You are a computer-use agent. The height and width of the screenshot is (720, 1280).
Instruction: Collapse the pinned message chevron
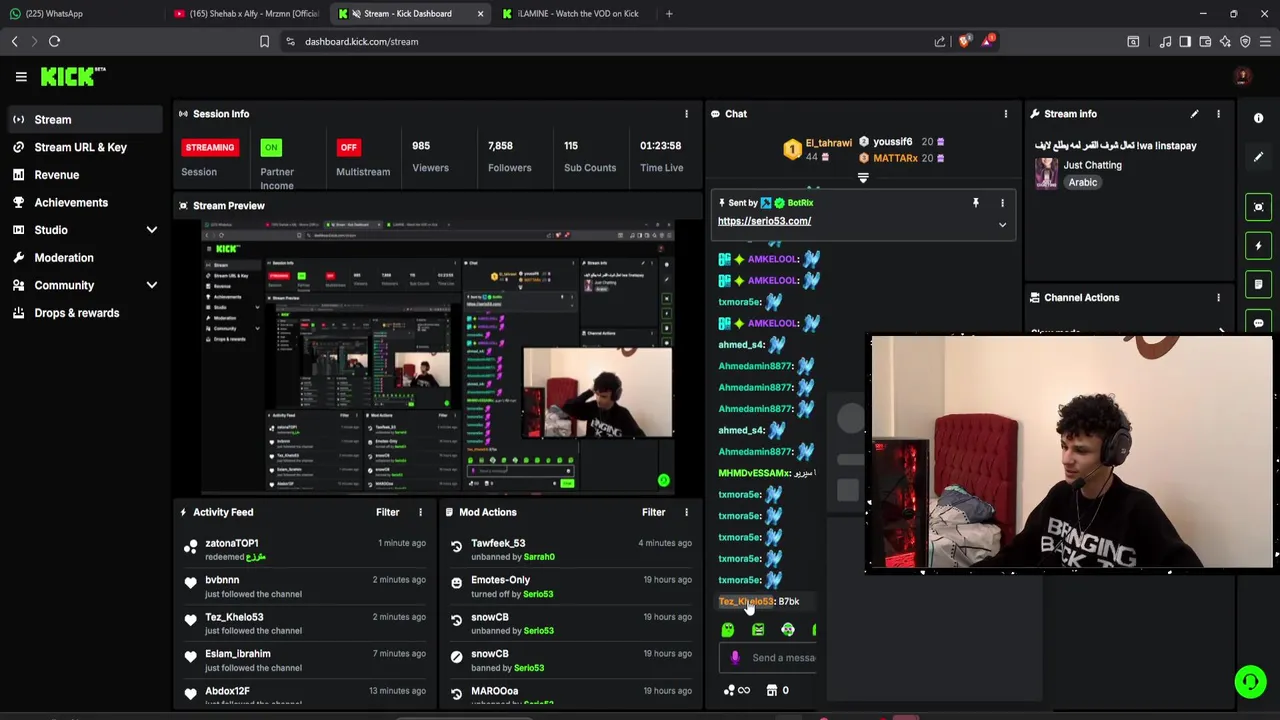click(x=1002, y=225)
